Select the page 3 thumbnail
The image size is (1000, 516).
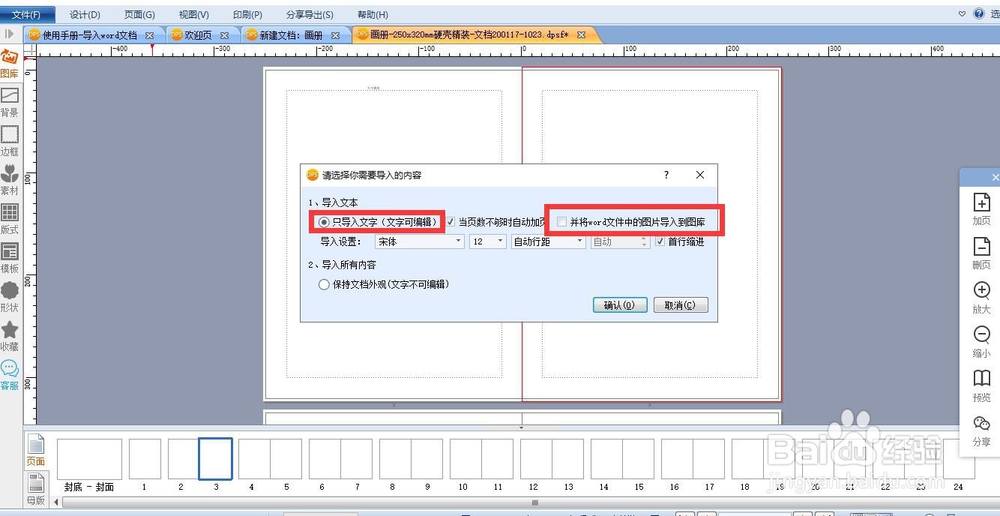[216, 459]
